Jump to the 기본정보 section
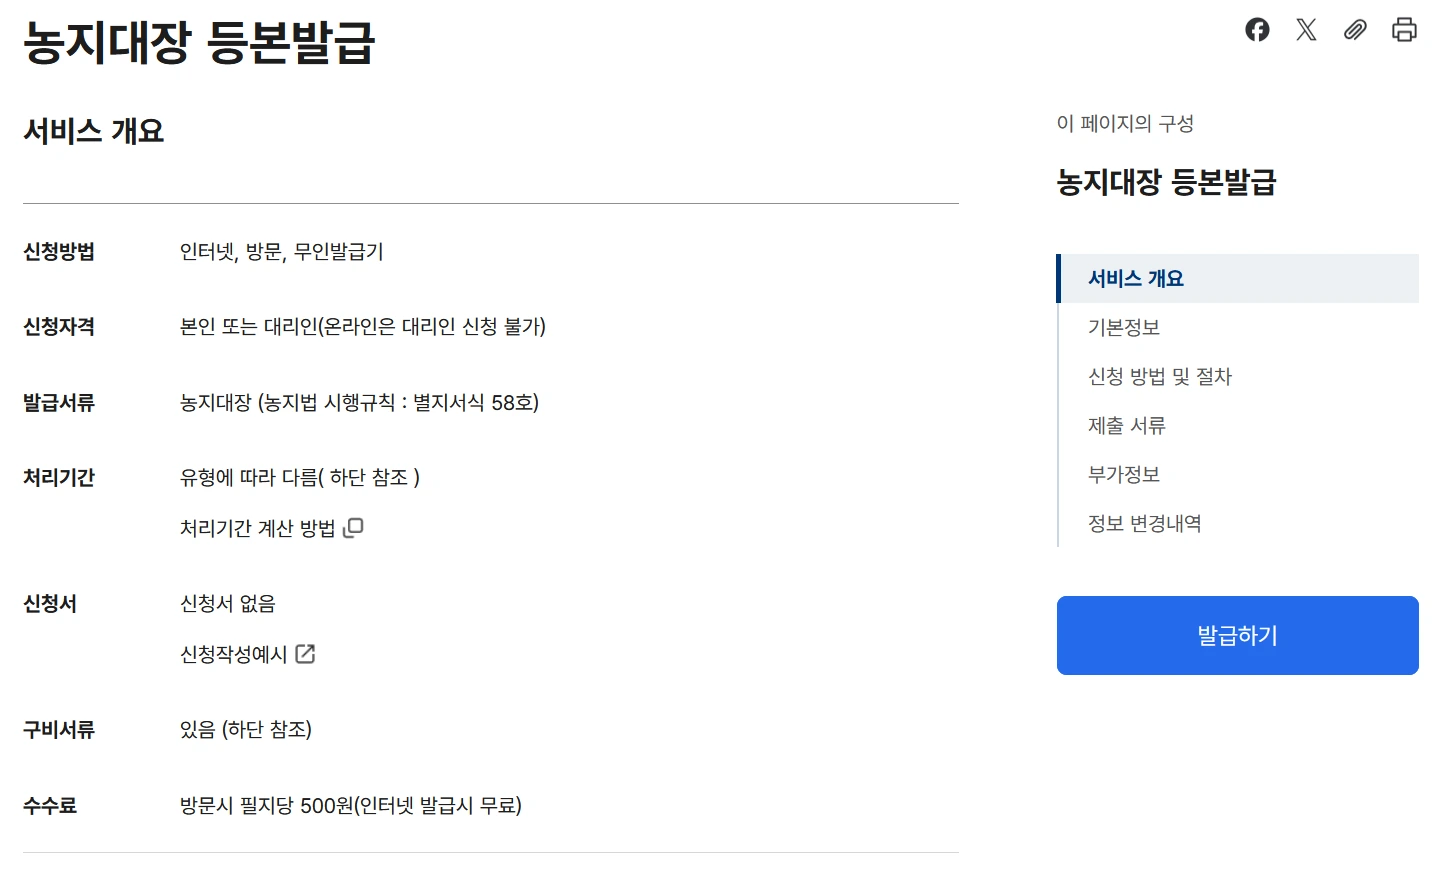 (1123, 328)
